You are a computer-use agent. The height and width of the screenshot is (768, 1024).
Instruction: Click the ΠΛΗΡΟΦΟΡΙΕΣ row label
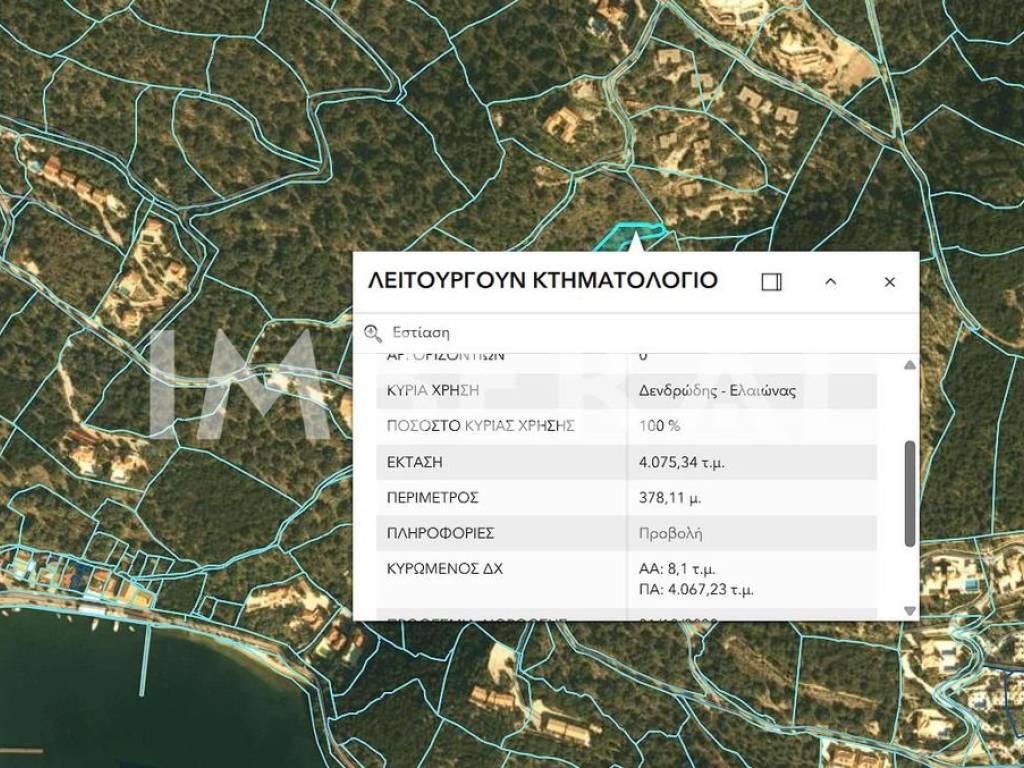click(x=440, y=533)
